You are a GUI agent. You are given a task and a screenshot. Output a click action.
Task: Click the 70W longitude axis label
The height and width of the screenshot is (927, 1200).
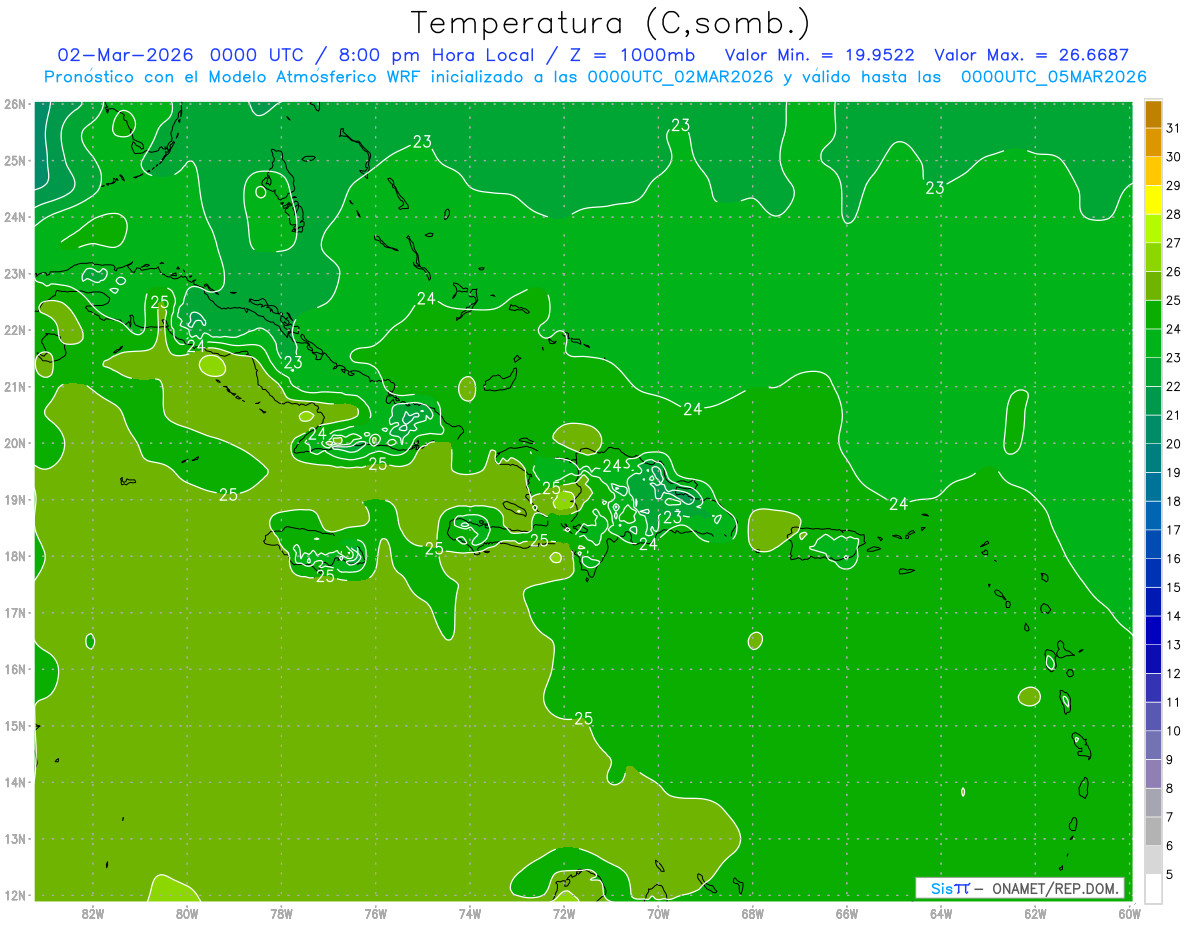658,913
